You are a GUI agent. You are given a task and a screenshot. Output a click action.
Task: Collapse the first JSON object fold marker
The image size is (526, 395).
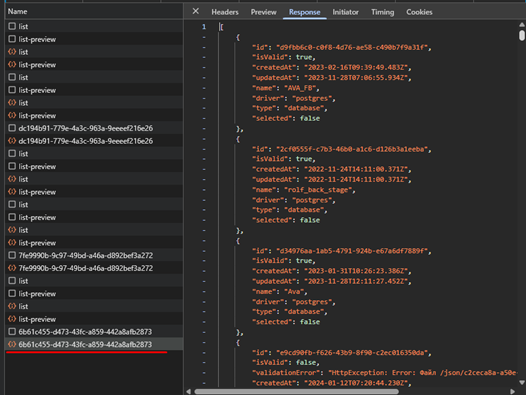point(204,37)
